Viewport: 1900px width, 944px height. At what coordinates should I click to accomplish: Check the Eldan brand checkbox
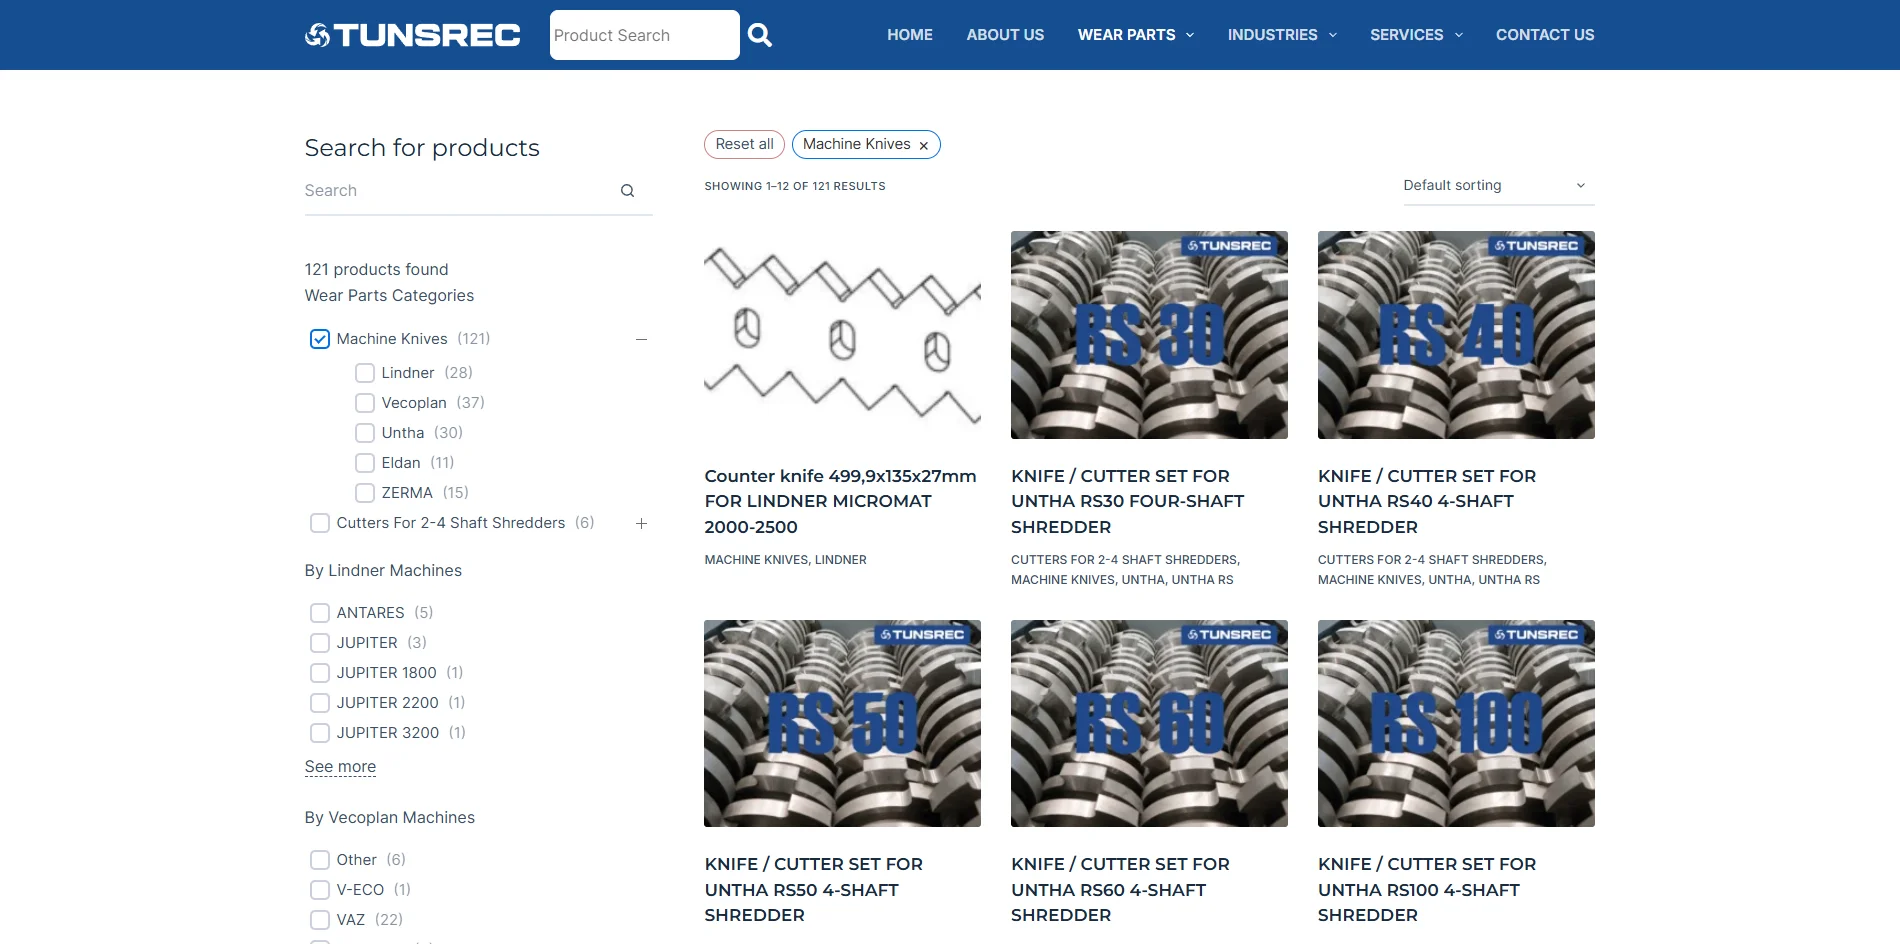365,463
